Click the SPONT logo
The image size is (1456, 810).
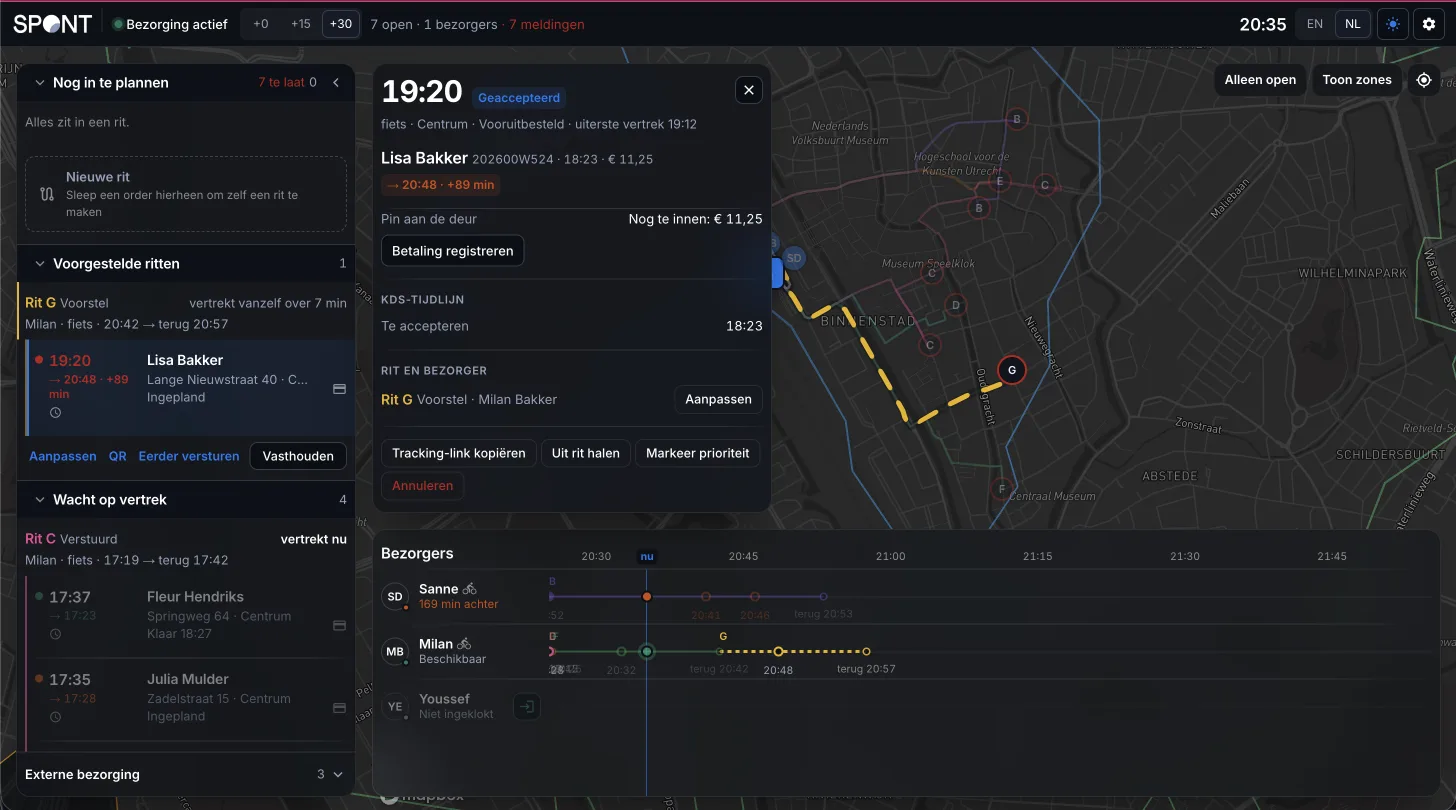[x=52, y=24]
